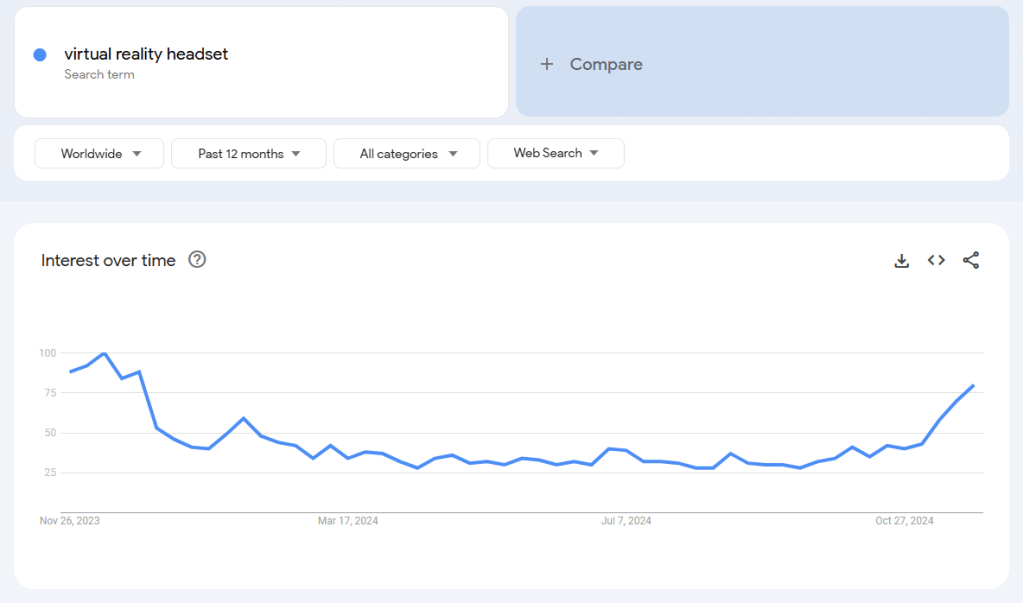Select the chart's peak point at 100
This screenshot has width=1023, height=603.
(x=104, y=354)
